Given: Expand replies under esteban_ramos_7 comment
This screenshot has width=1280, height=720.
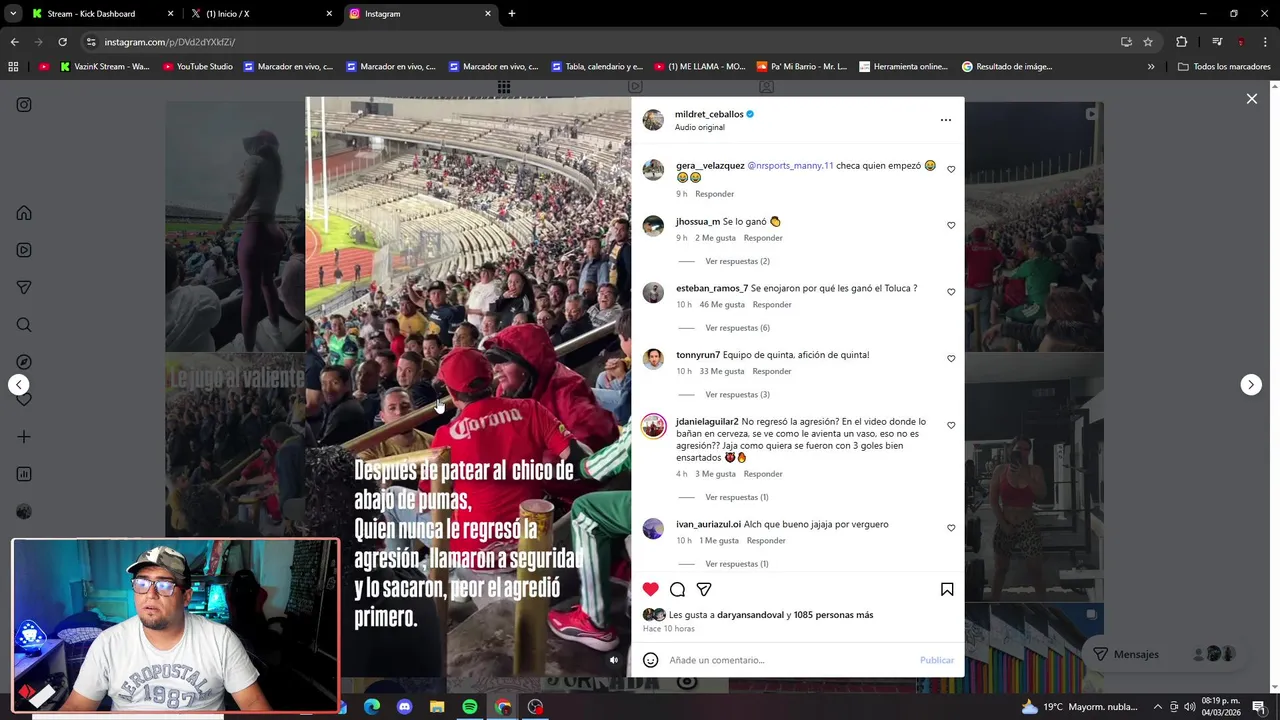Looking at the screenshot, I should coord(737,328).
